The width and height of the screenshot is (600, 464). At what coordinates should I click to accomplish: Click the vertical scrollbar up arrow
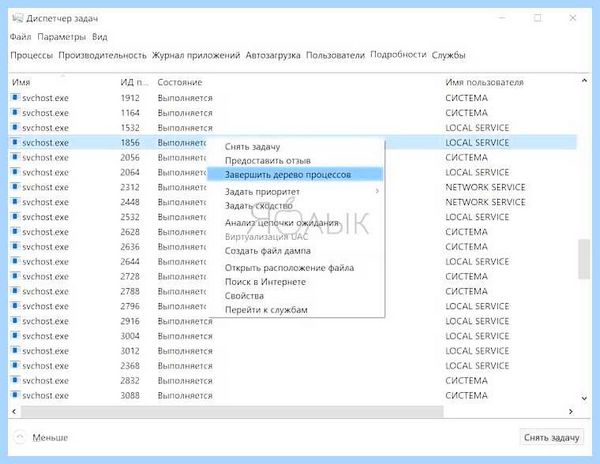click(584, 81)
